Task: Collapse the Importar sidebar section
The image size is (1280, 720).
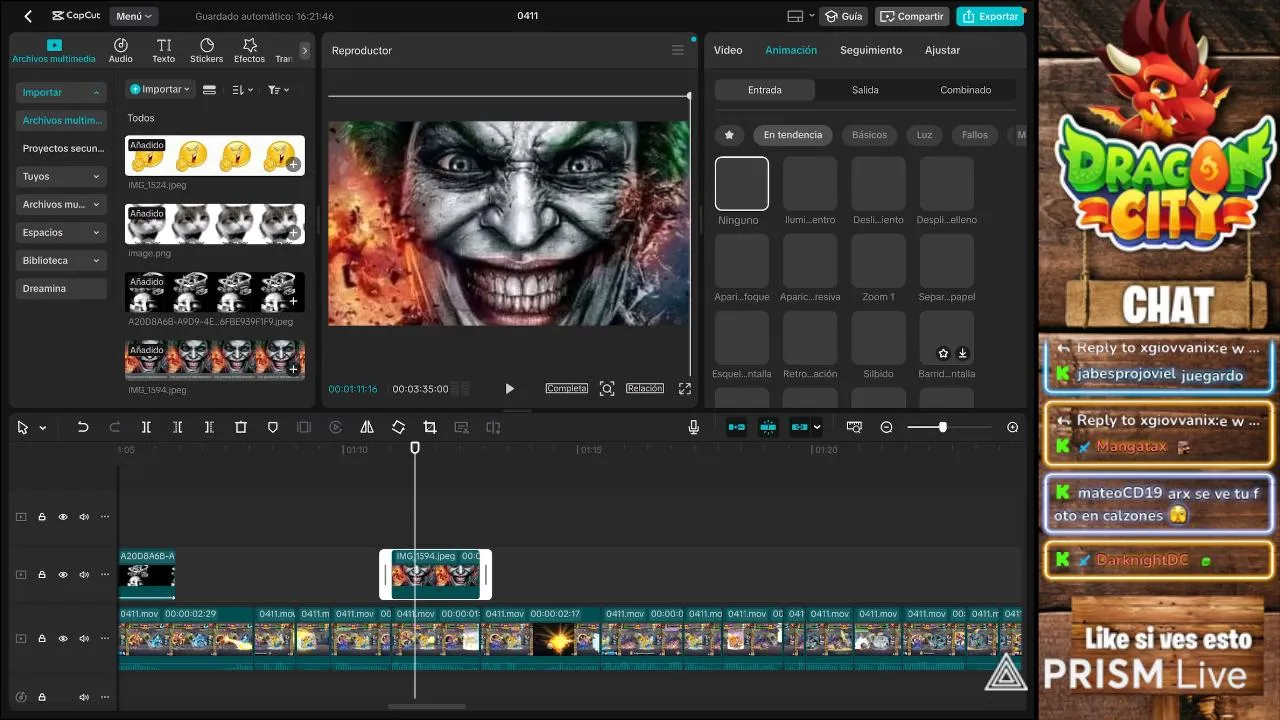Action: tap(61, 92)
